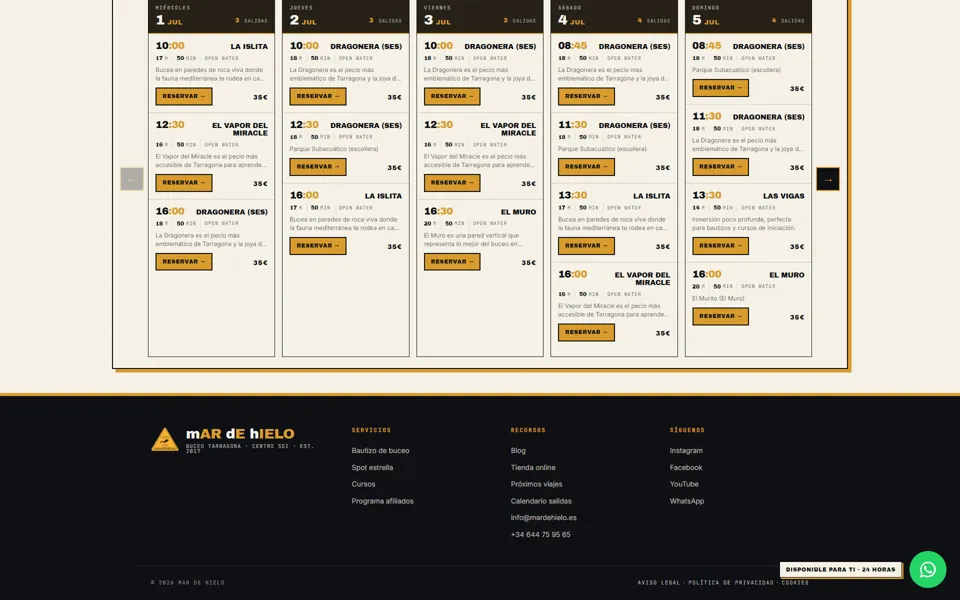Open Próximos viajes link
The width and height of the screenshot is (960, 600).
pos(536,484)
